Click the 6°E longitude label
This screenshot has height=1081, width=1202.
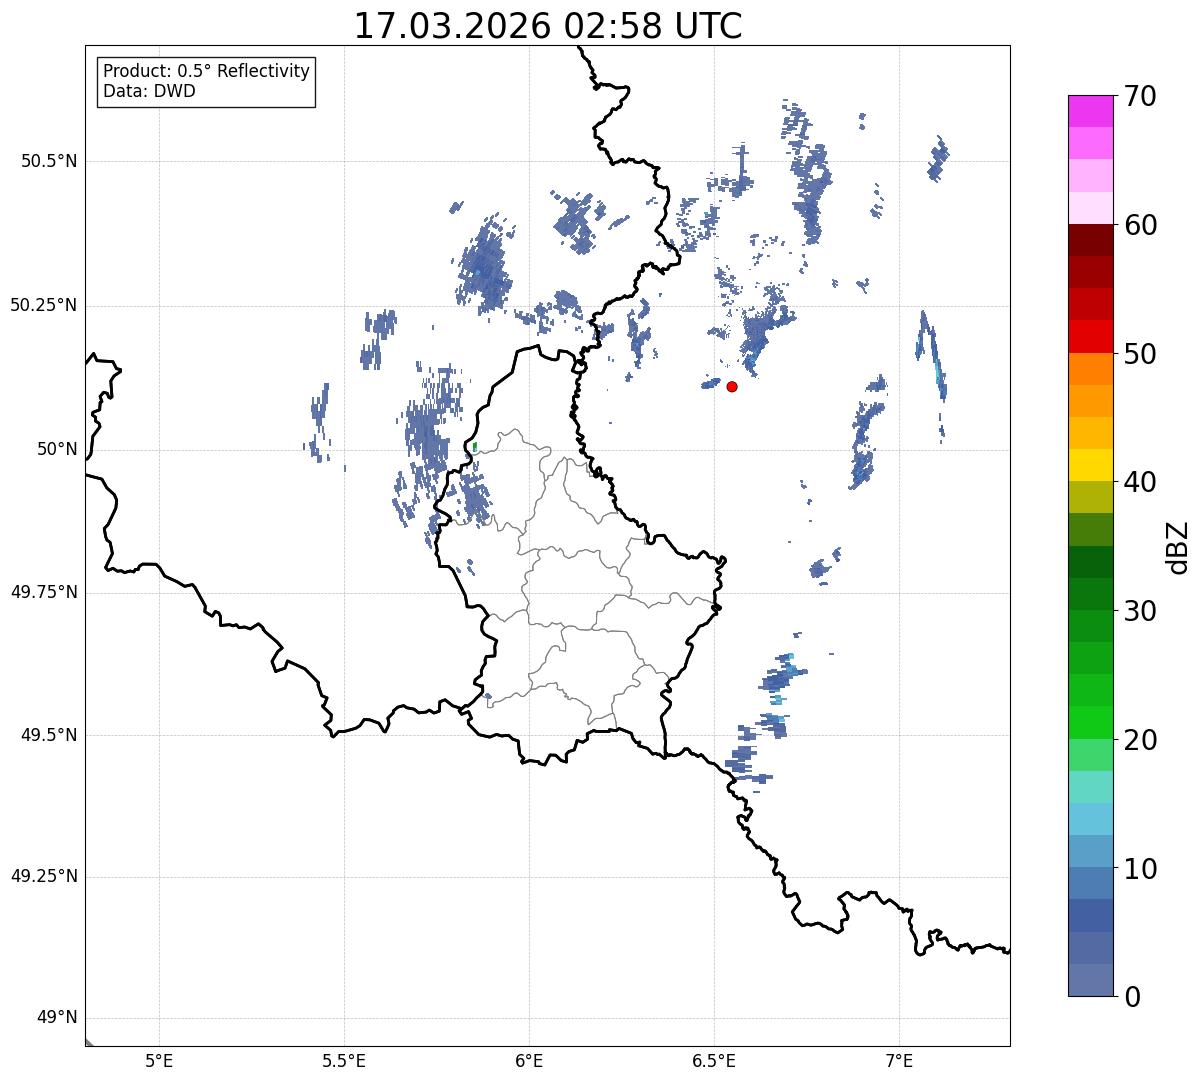(x=529, y=1061)
